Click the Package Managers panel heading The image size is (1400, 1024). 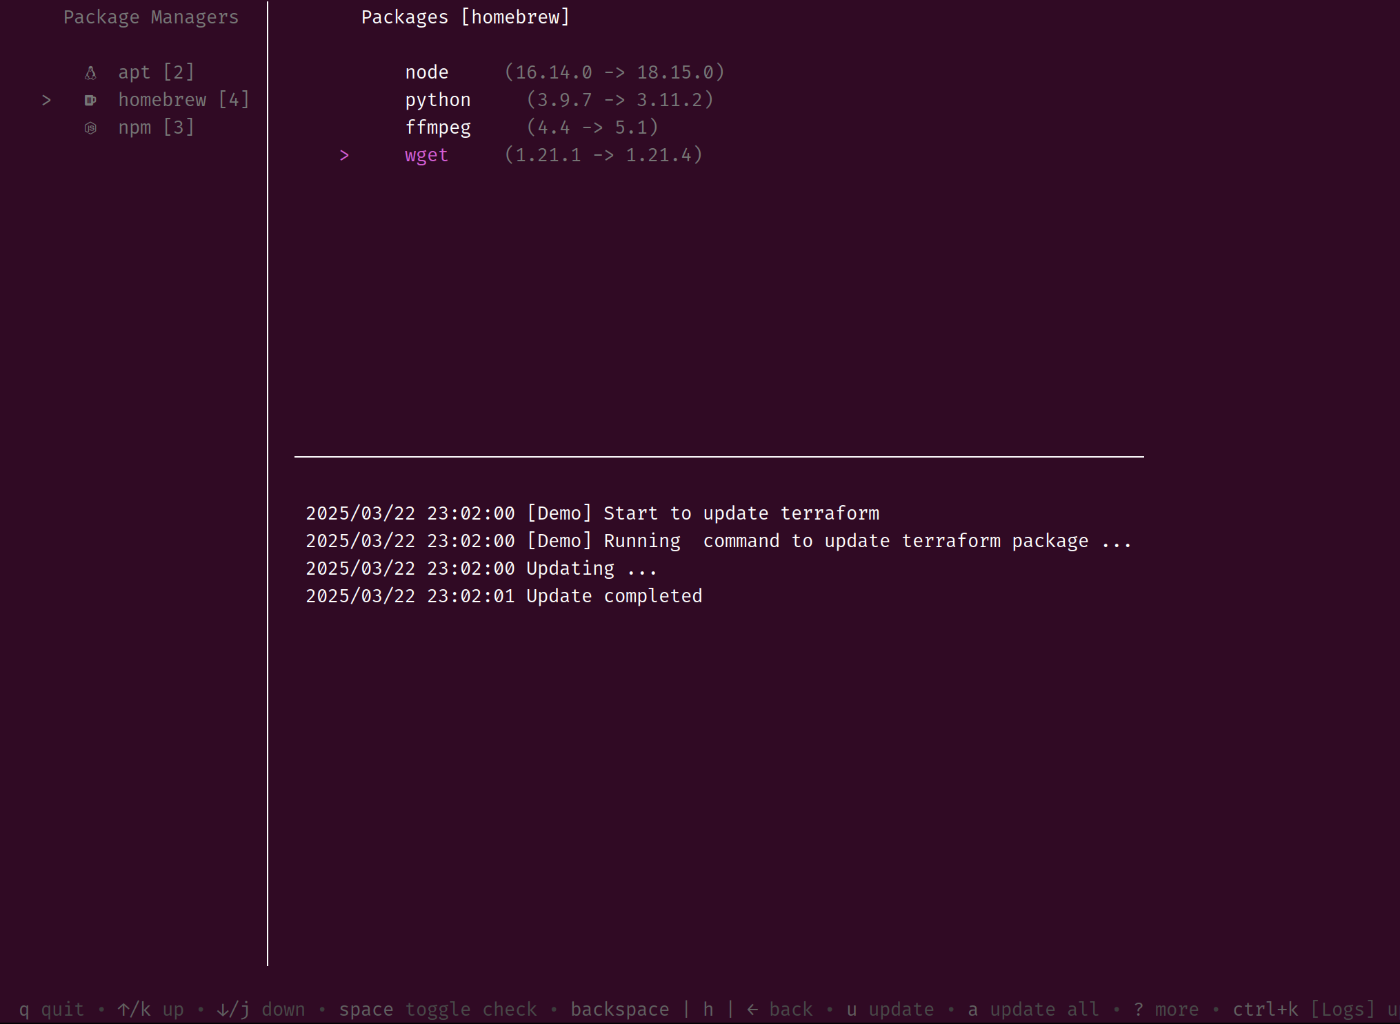(151, 17)
